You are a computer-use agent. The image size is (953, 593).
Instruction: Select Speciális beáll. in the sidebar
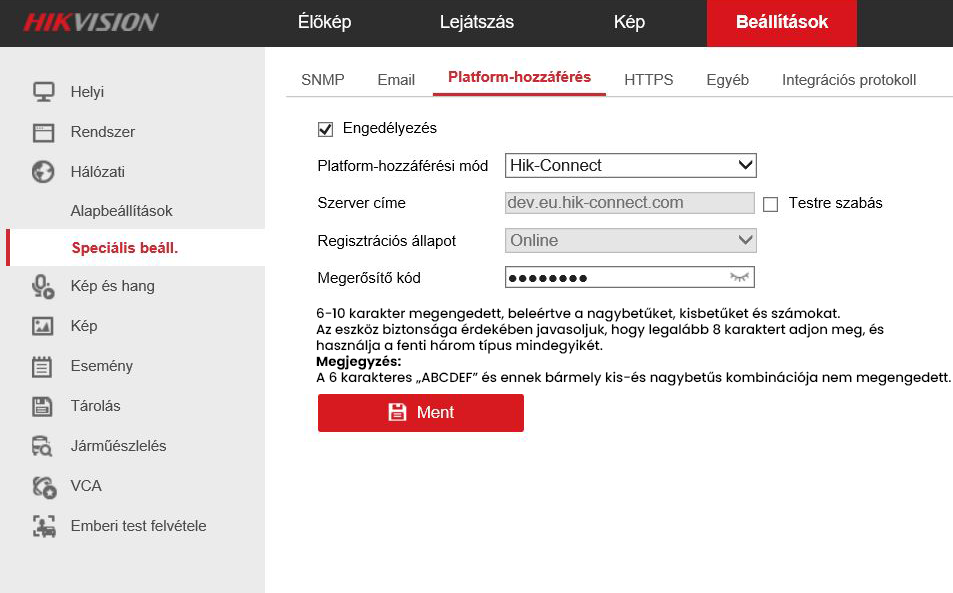(x=136, y=247)
